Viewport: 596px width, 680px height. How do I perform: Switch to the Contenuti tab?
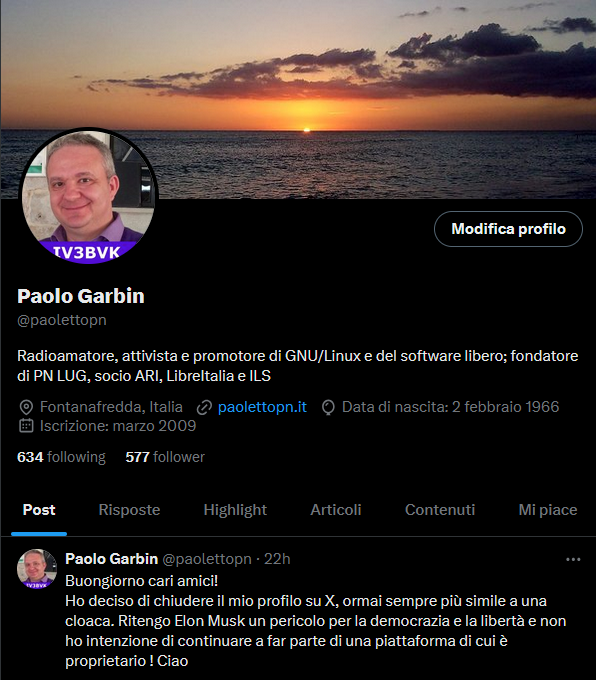point(440,510)
